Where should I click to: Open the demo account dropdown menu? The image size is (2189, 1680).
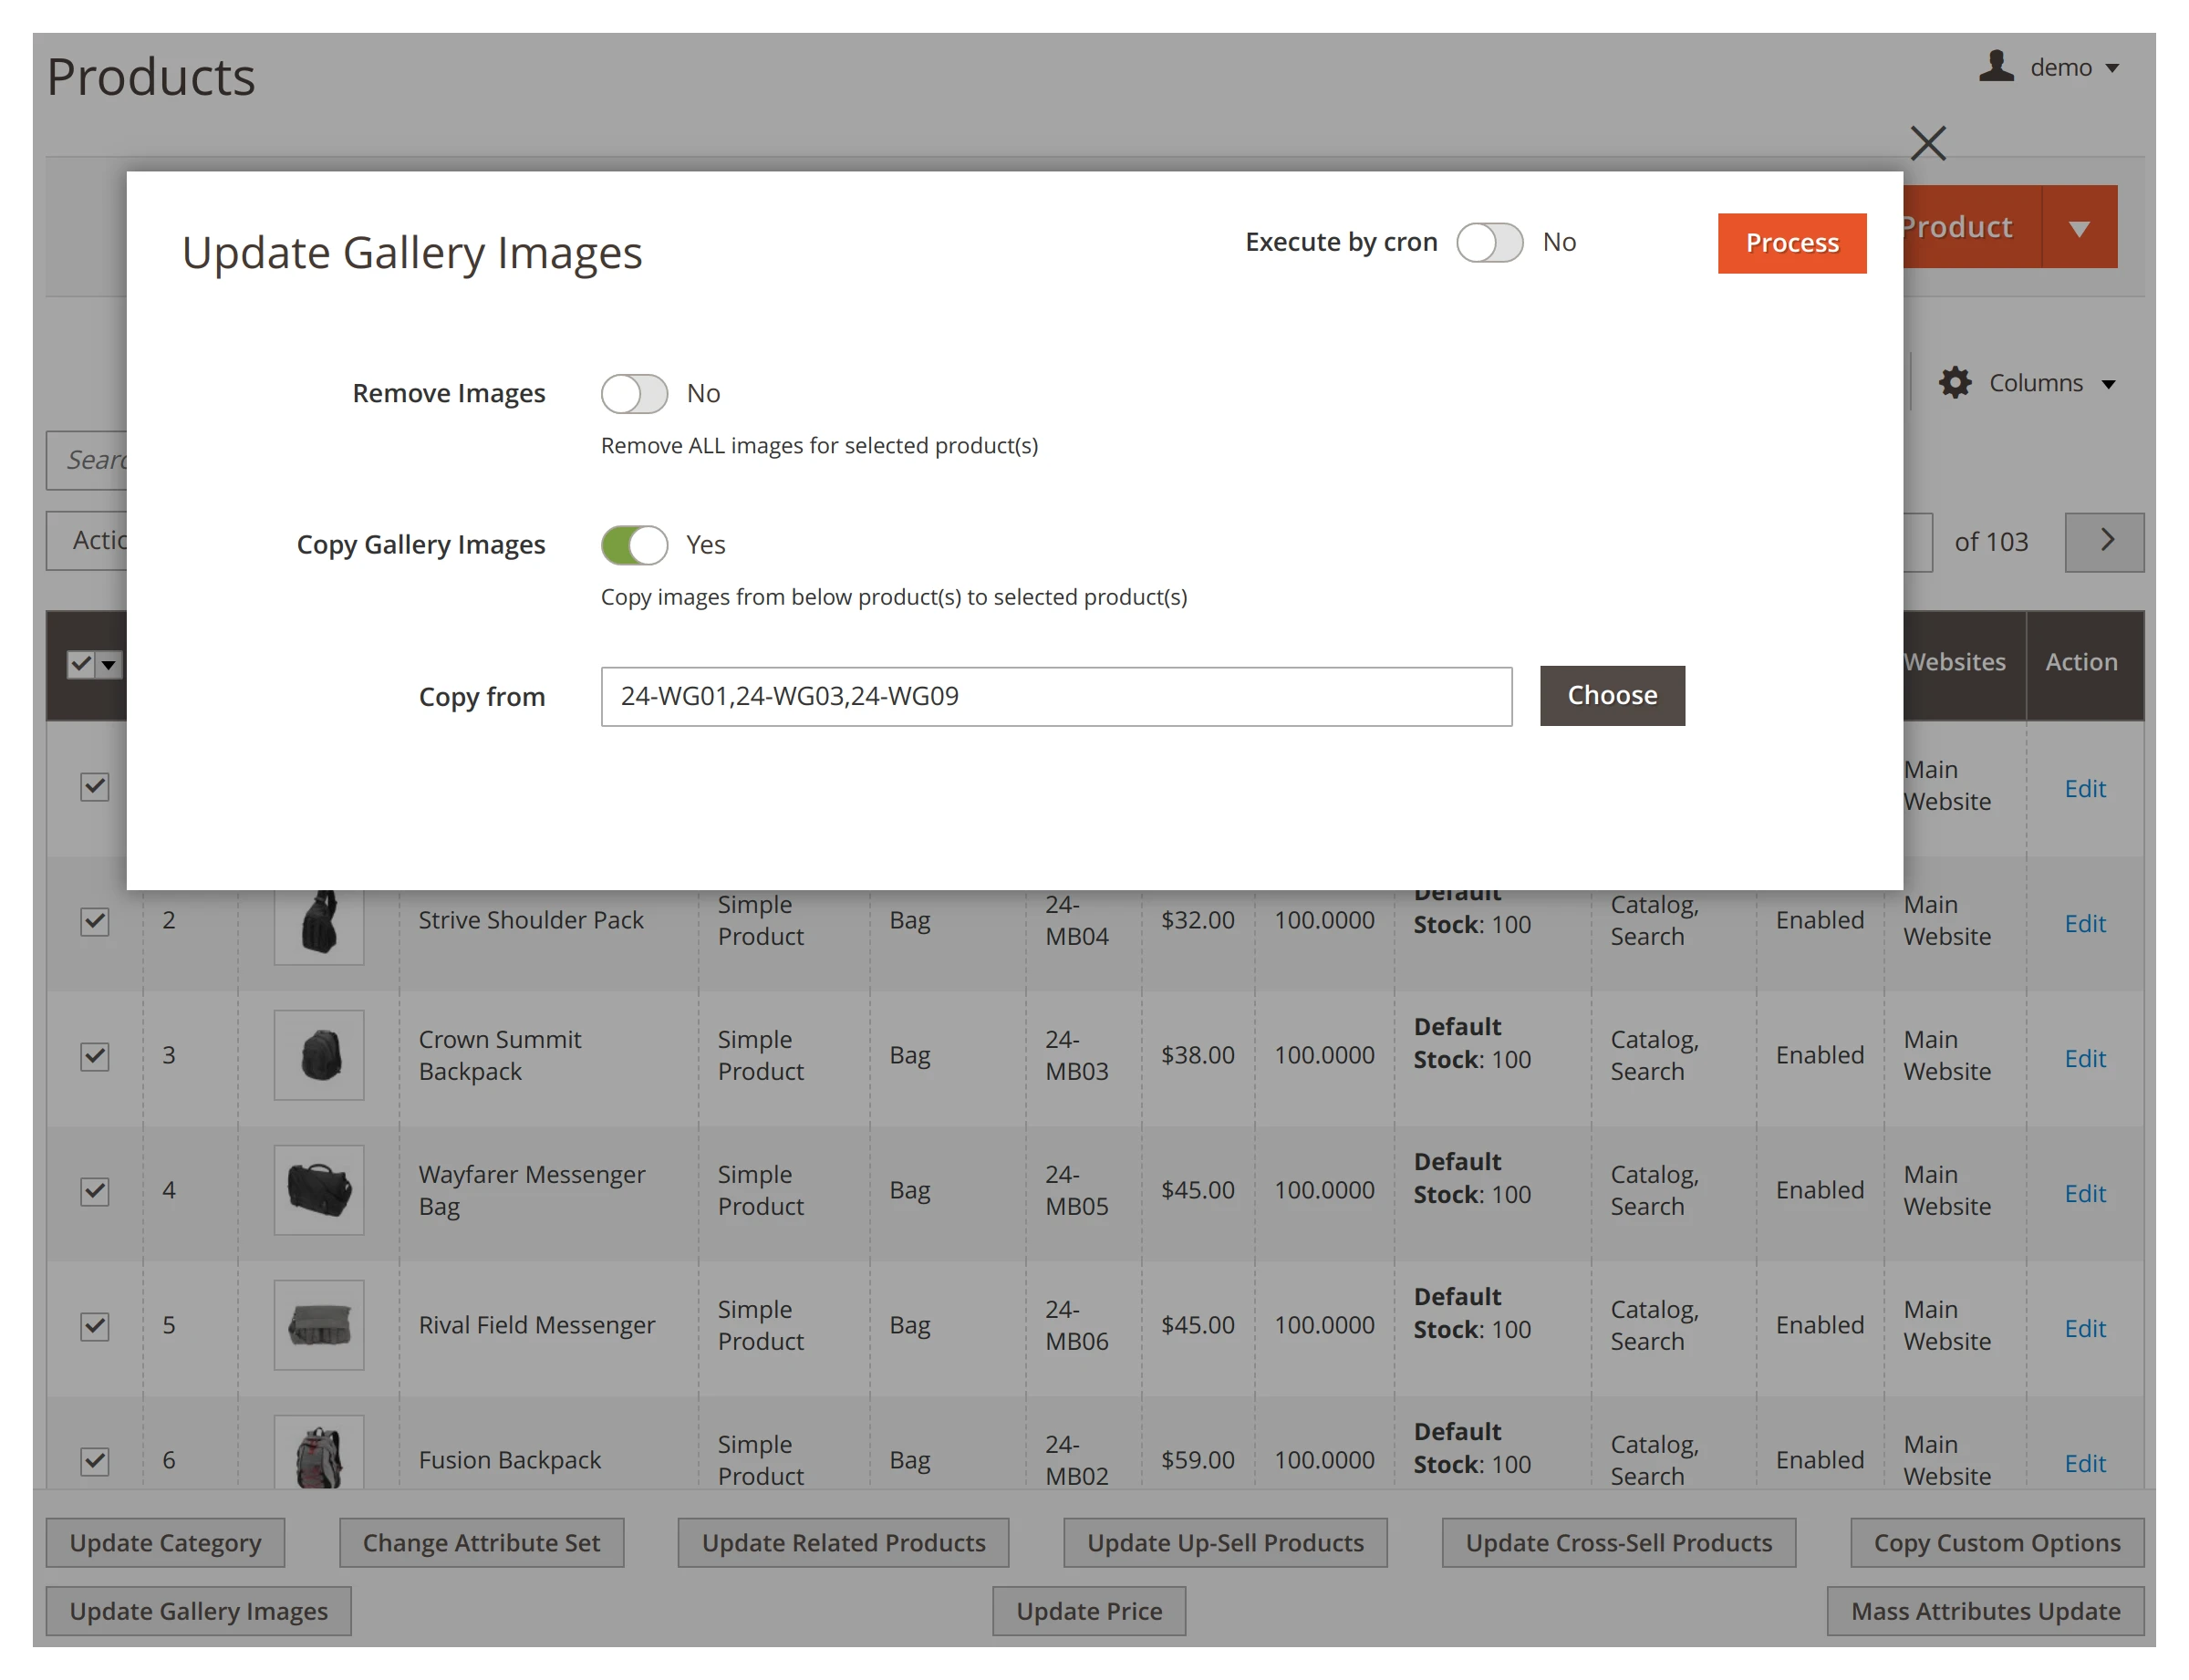2112,67
